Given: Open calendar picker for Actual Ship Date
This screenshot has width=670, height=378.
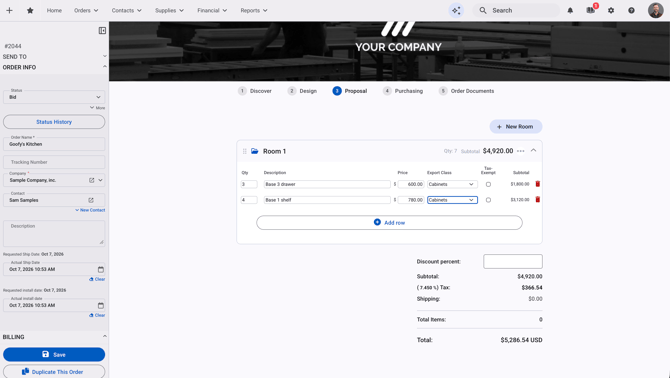Looking at the screenshot, I should [101, 270].
